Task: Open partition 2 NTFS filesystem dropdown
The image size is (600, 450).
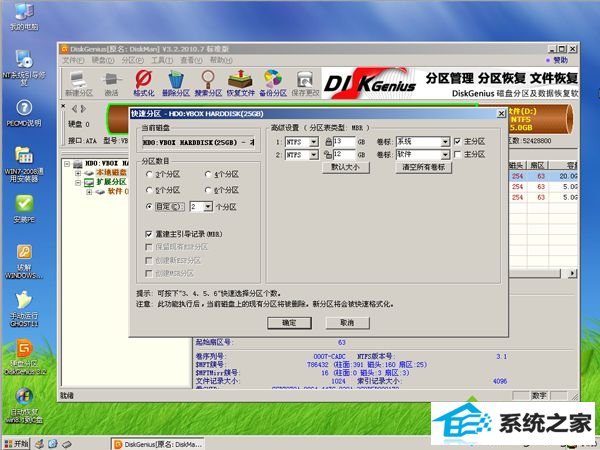Action: (x=314, y=155)
